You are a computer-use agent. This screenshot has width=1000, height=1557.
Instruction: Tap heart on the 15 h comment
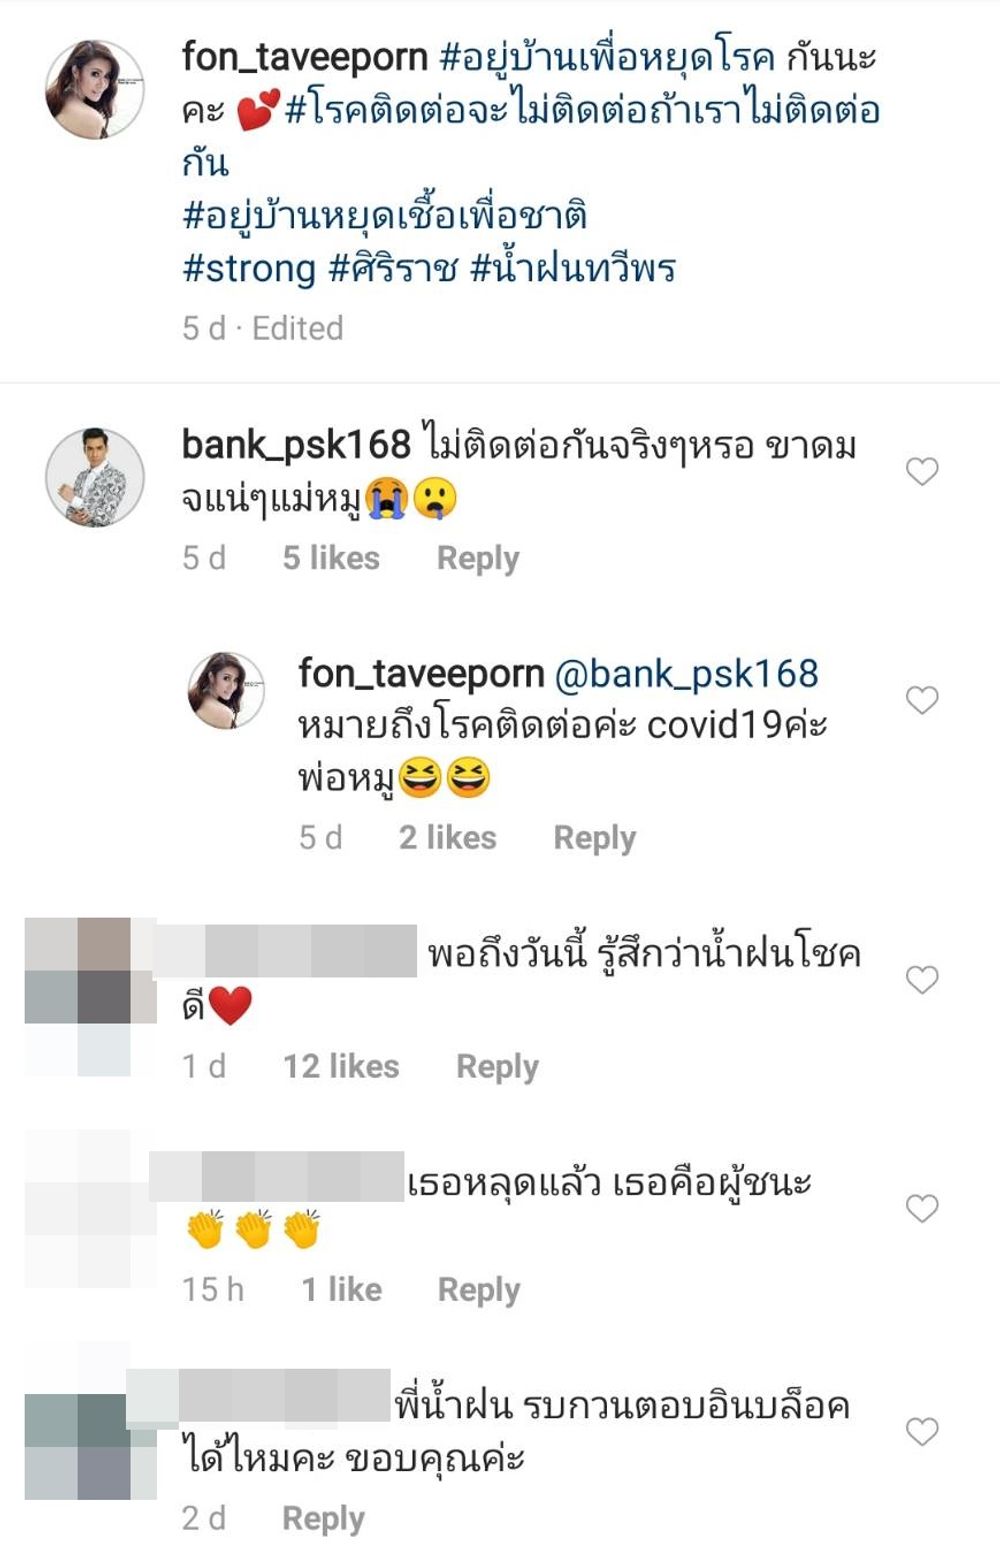(922, 1209)
